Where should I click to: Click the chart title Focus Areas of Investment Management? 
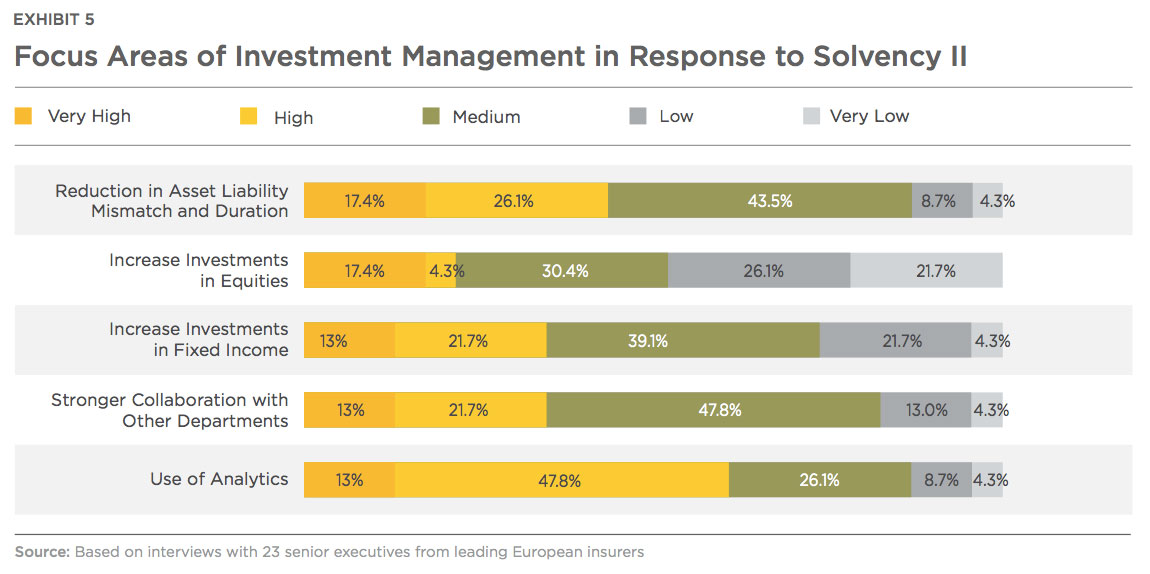[x=491, y=56]
